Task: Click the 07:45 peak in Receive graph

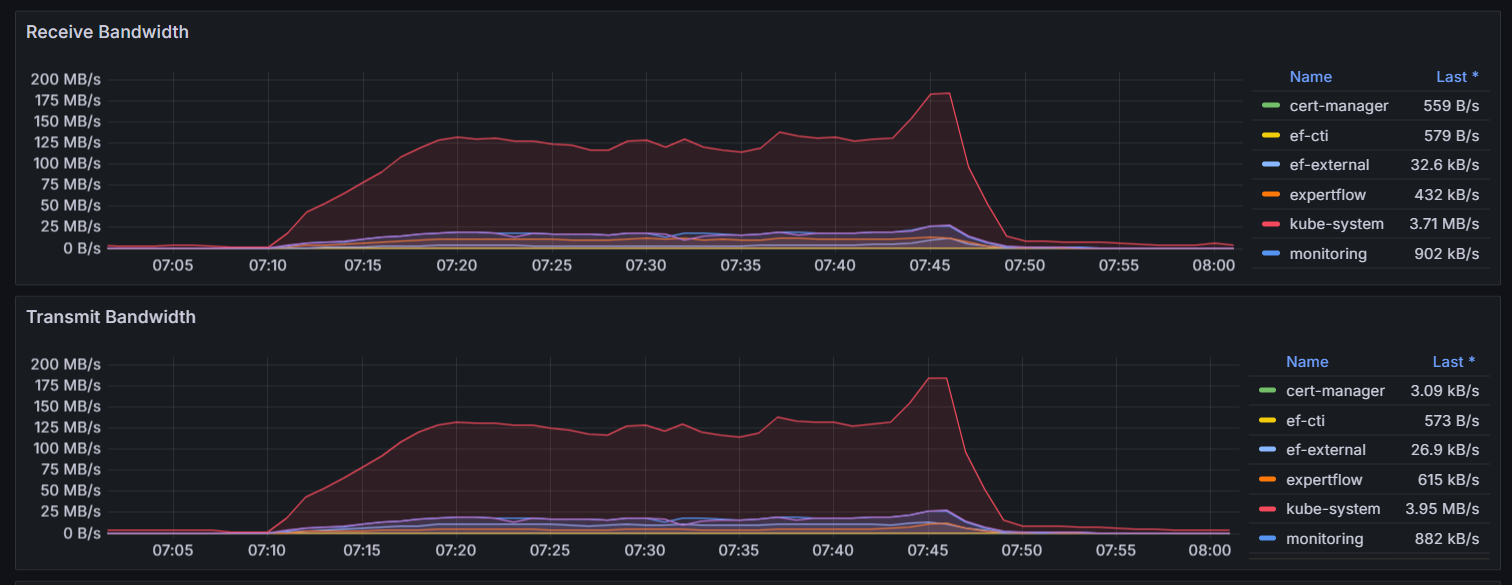Action: (940, 94)
